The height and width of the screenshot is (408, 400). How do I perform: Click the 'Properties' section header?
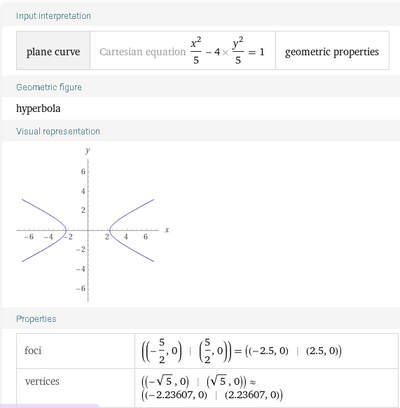(x=36, y=319)
